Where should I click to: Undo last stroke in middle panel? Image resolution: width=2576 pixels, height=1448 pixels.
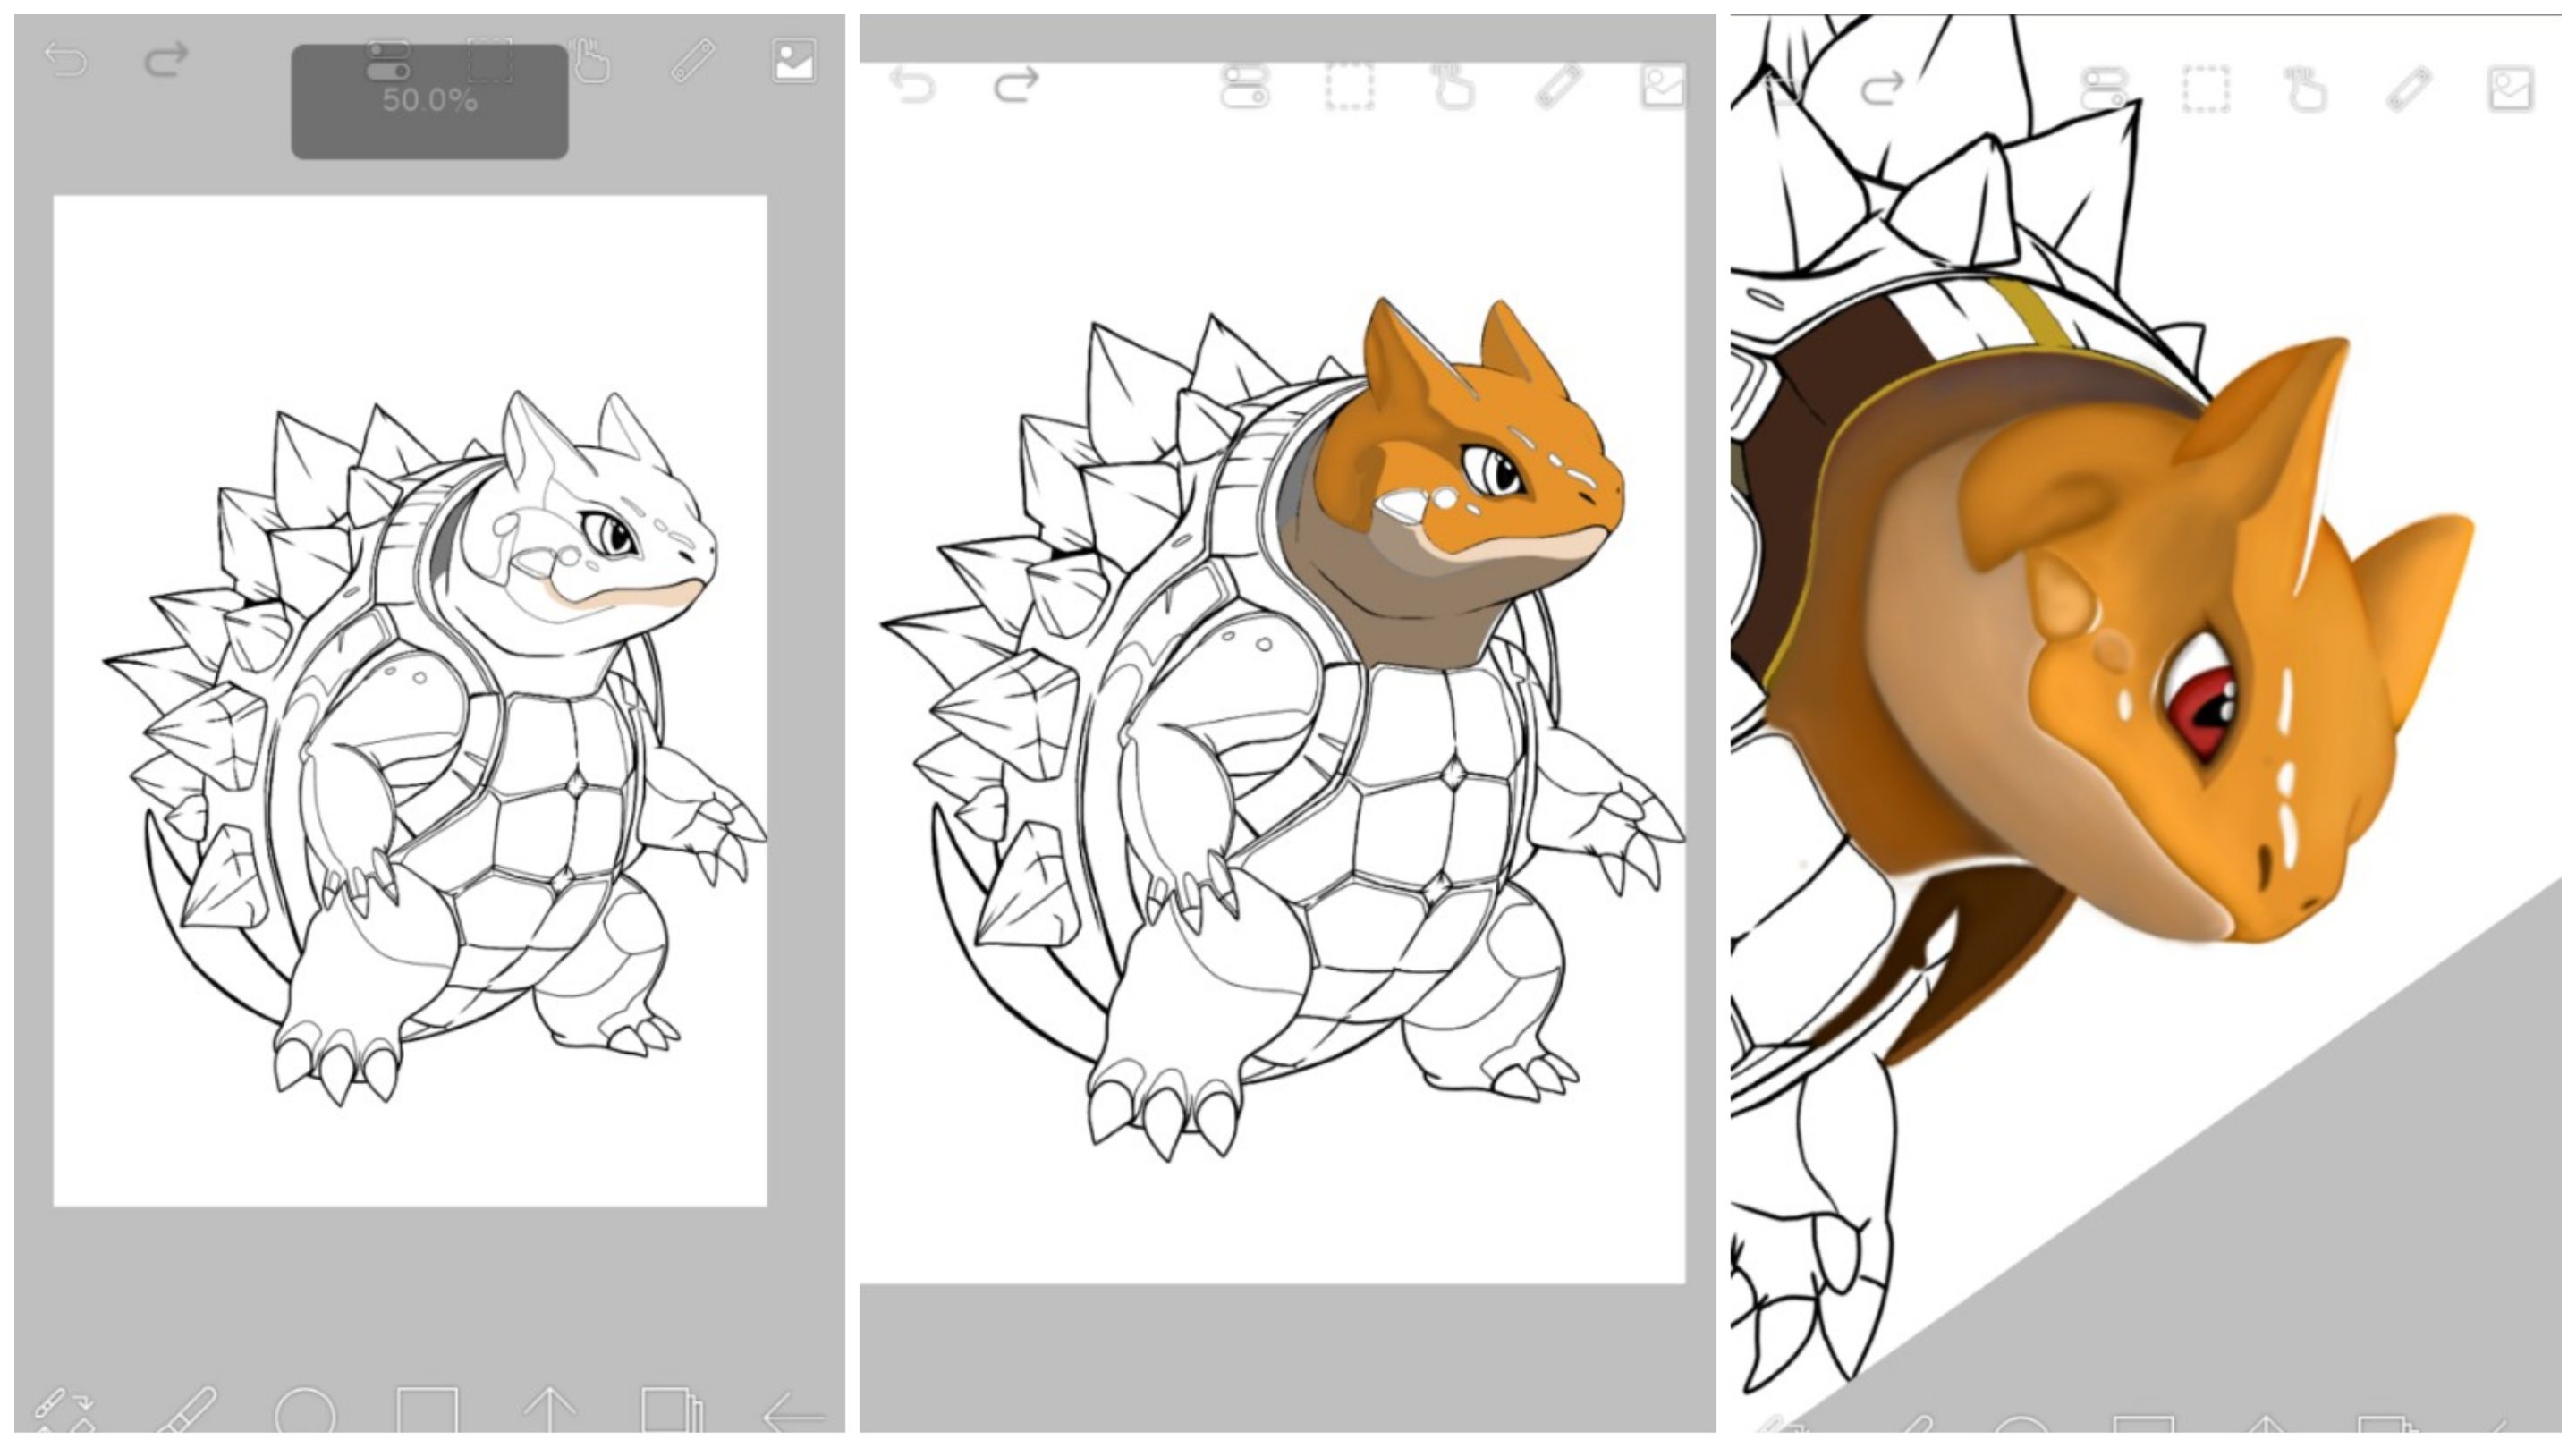point(912,85)
